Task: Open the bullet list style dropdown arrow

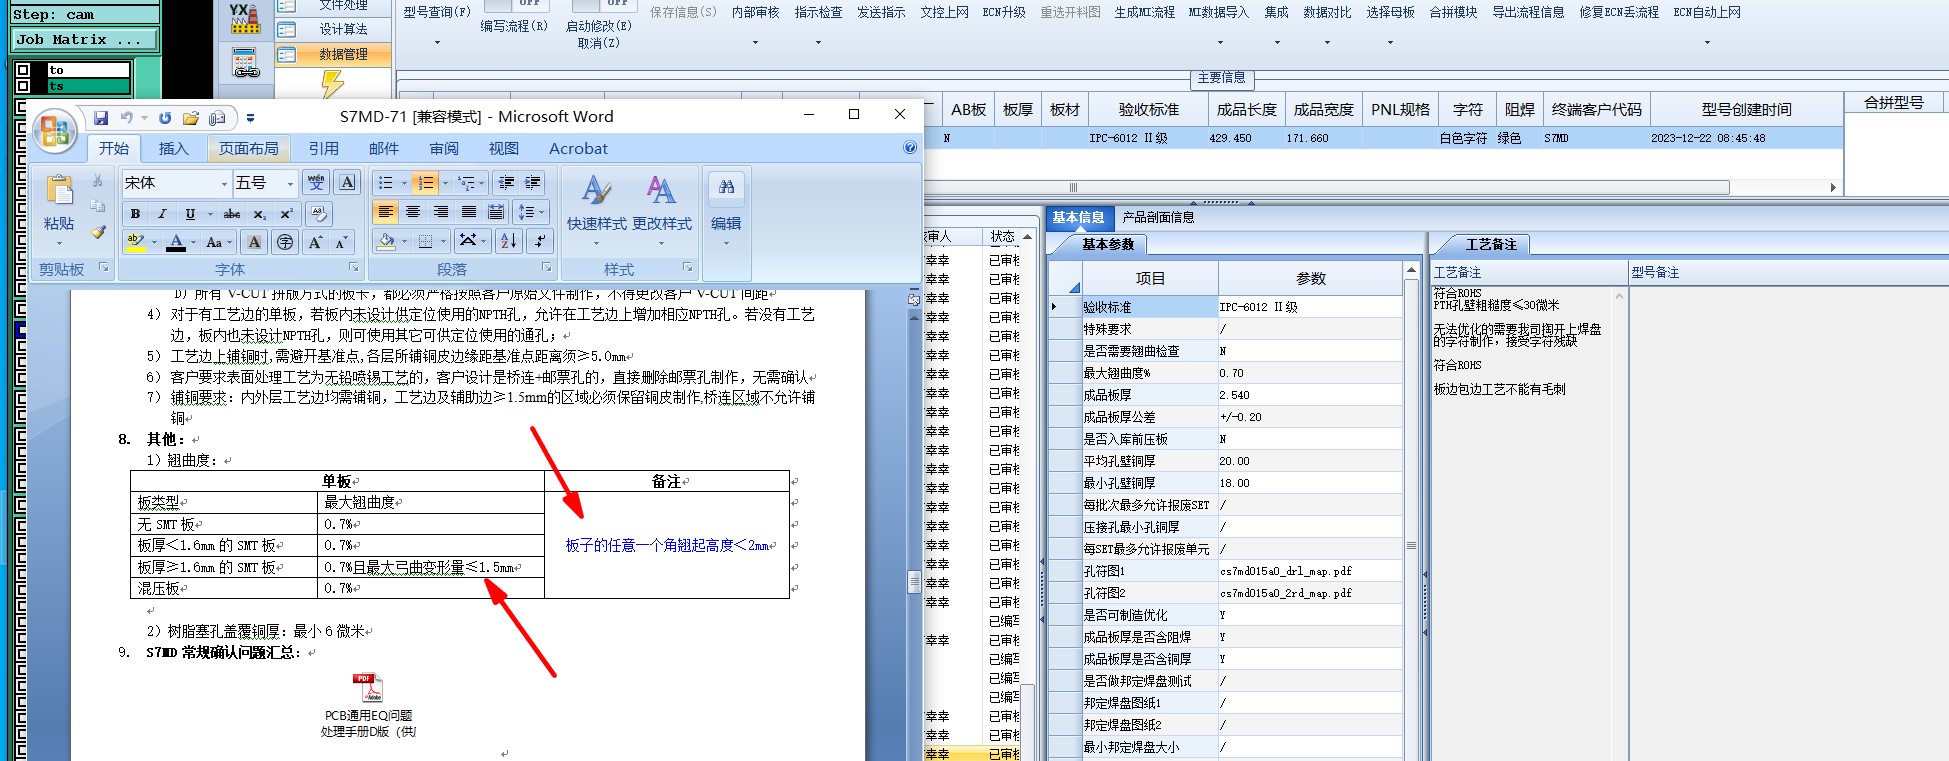Action: [404, 183]
